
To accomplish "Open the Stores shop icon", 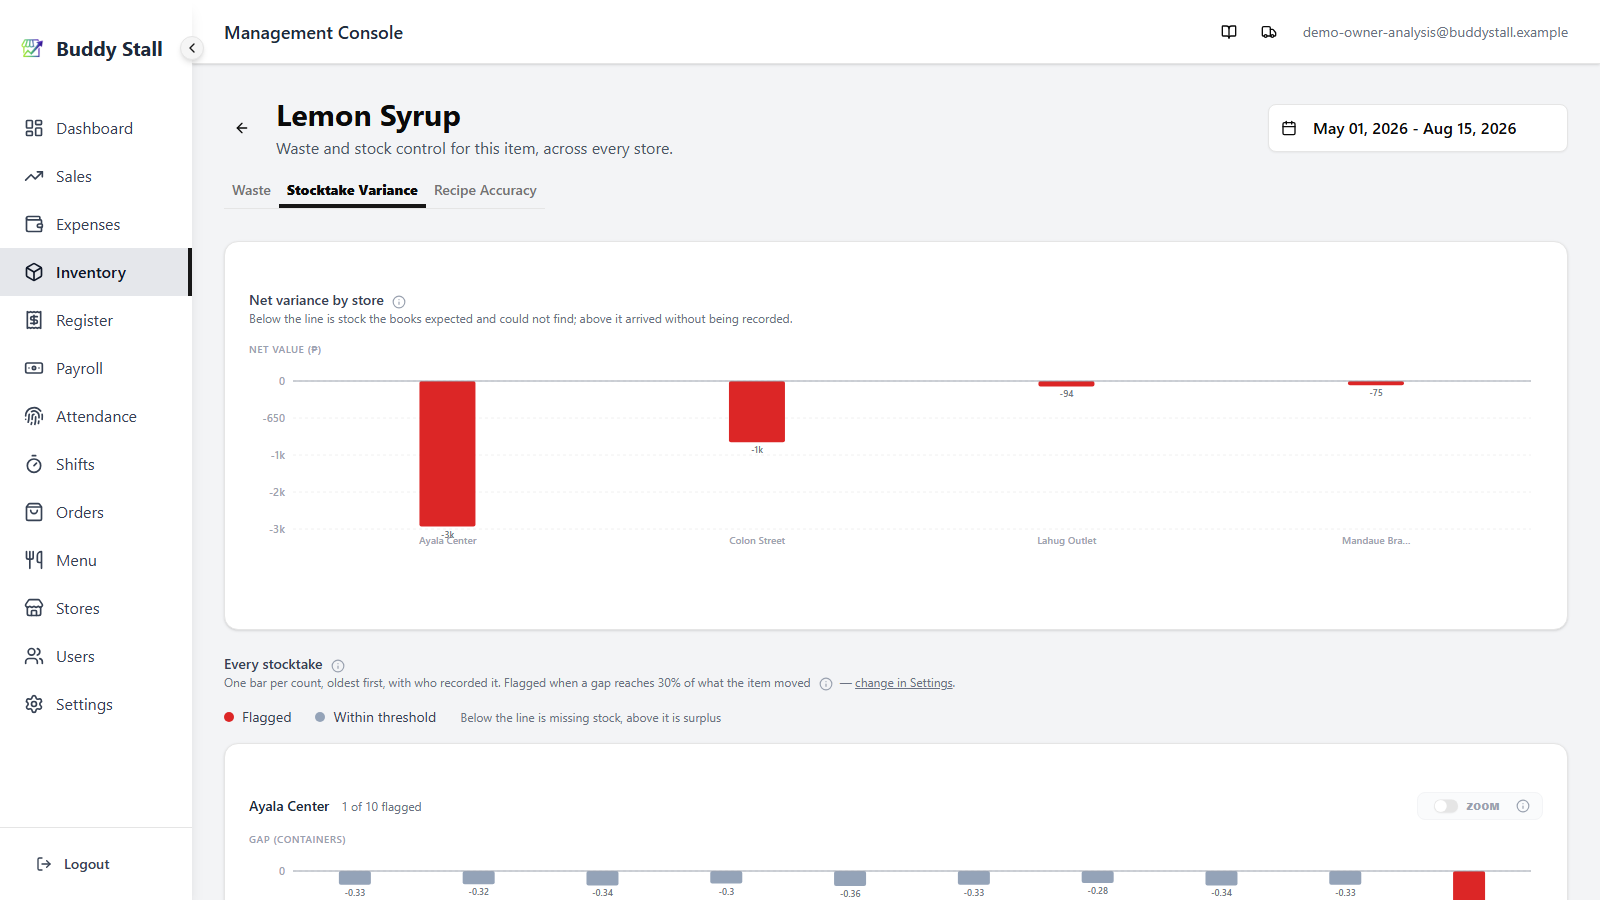I will coord(34,608).
